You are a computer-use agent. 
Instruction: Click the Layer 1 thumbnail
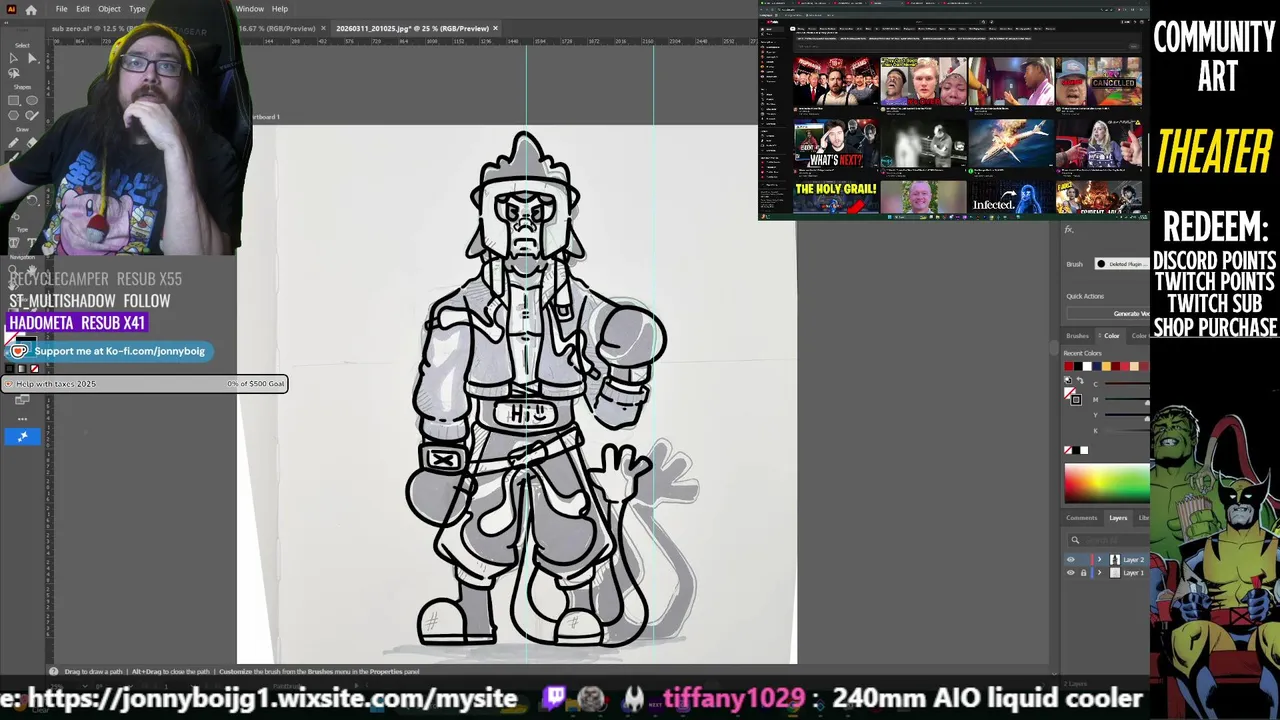(1115, 573)
